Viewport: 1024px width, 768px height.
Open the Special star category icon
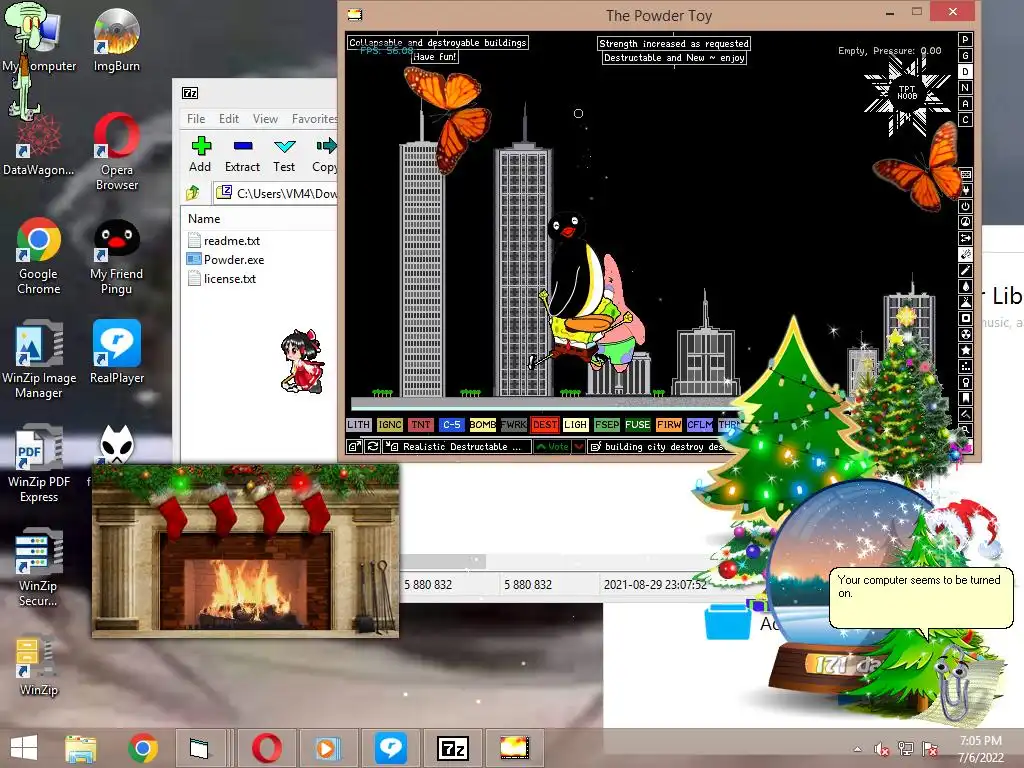click(x=966, y=350)
